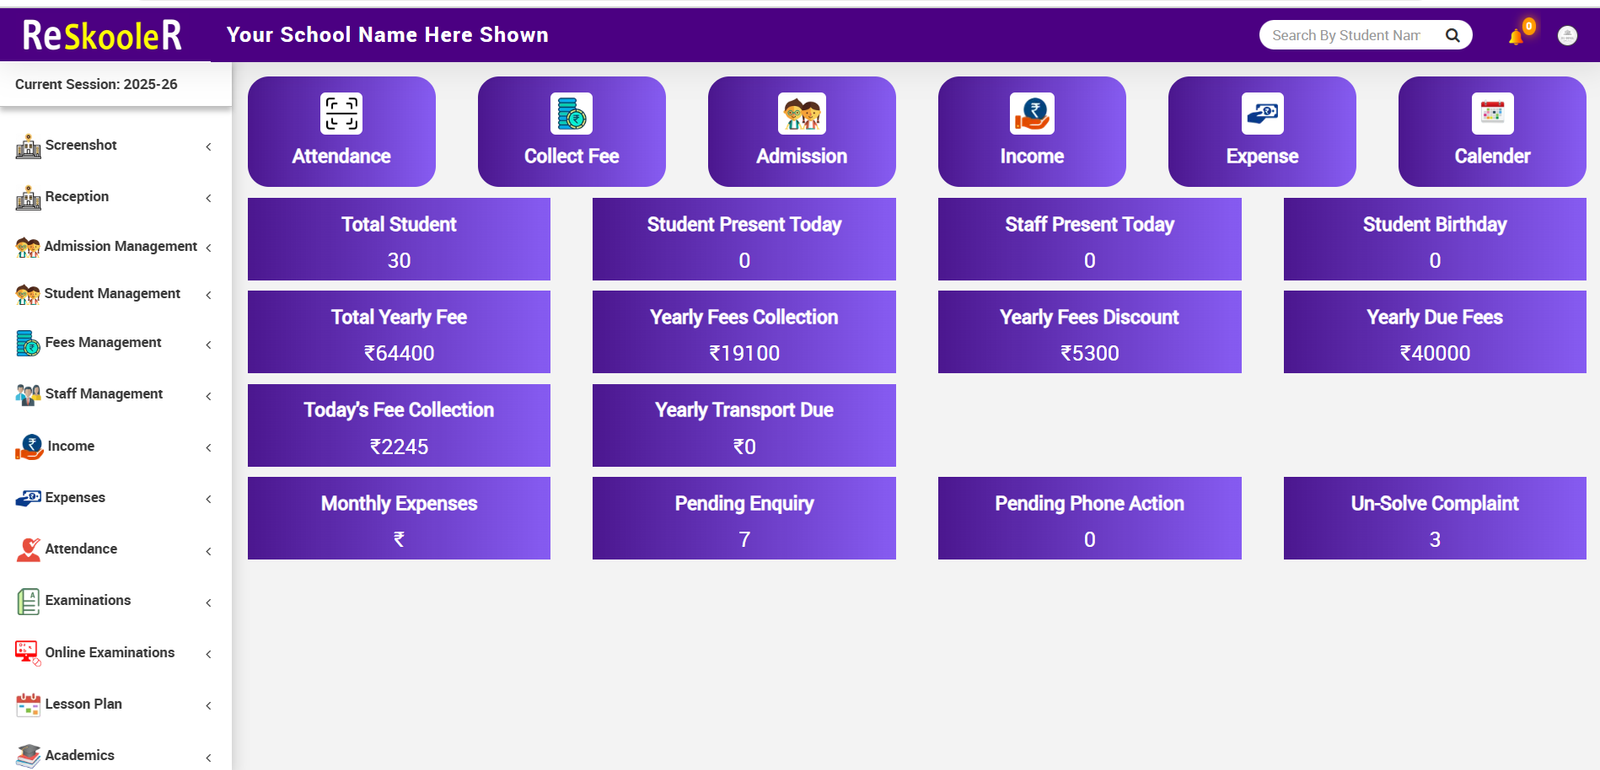Click the Admission students icon
Viewport: 1600px width, 770px height.
[801, 114]
